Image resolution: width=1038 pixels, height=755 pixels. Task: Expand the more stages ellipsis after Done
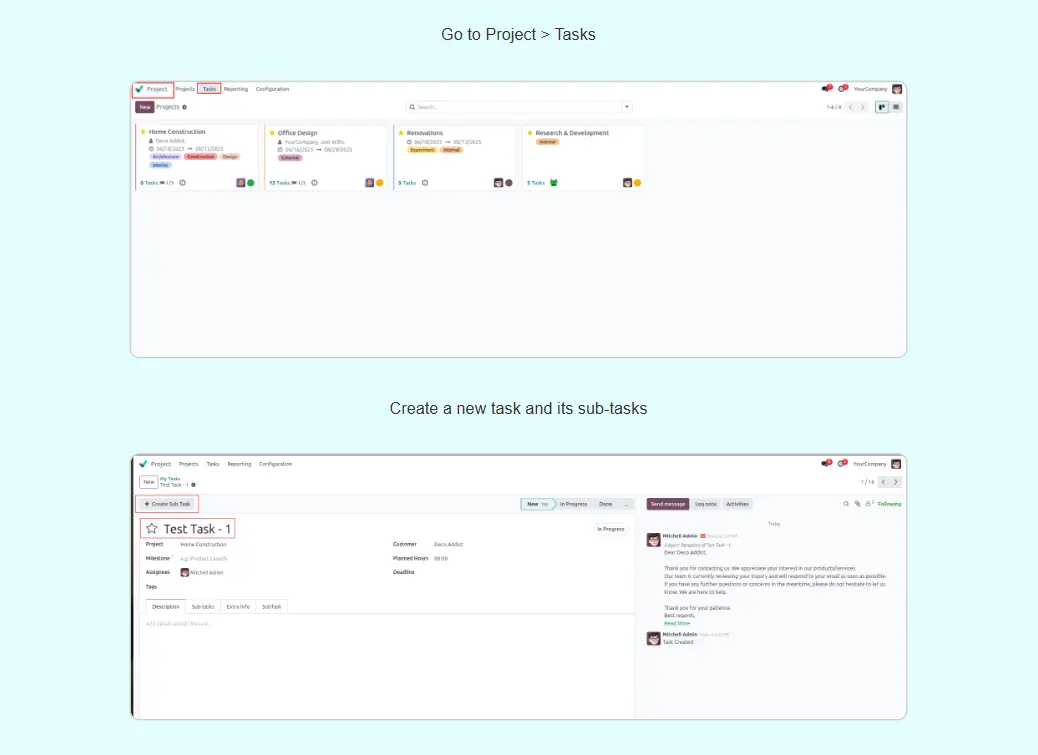tap(626, 504)
